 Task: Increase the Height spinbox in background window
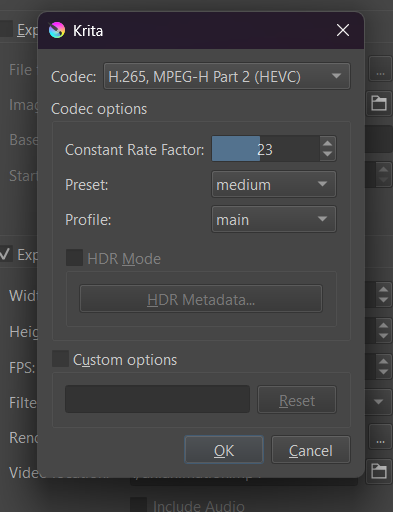pyautogui.click(x=383, y=325)
